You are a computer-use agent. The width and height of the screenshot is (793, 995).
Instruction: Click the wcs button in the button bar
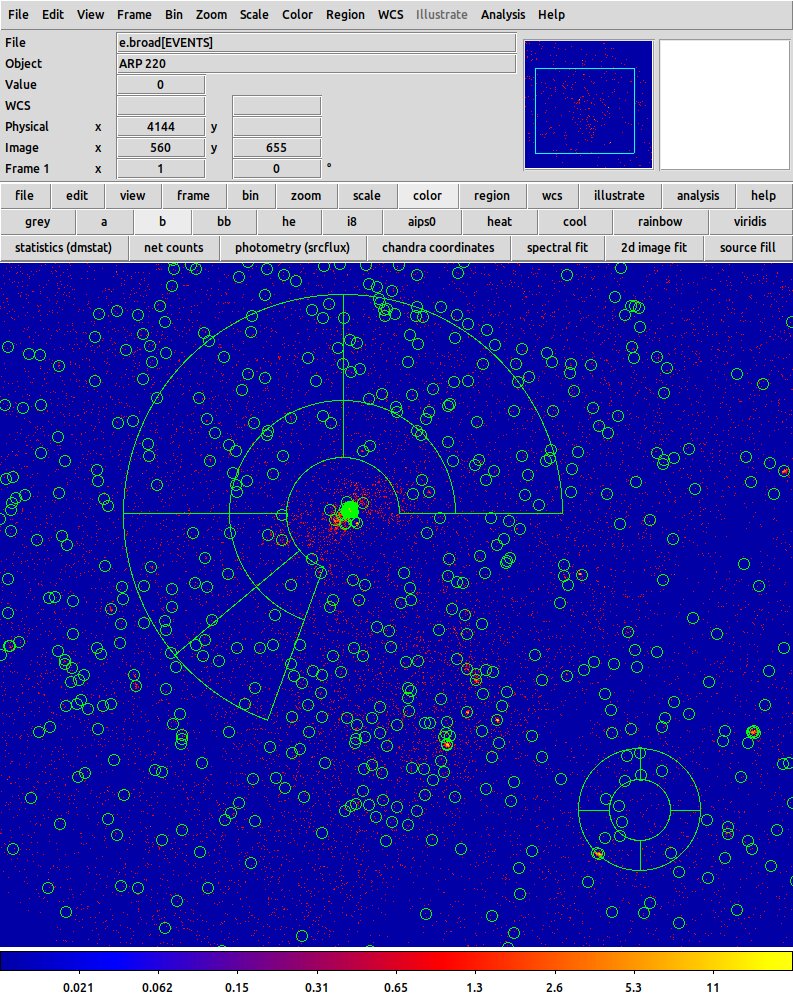[x=552, y=195]
